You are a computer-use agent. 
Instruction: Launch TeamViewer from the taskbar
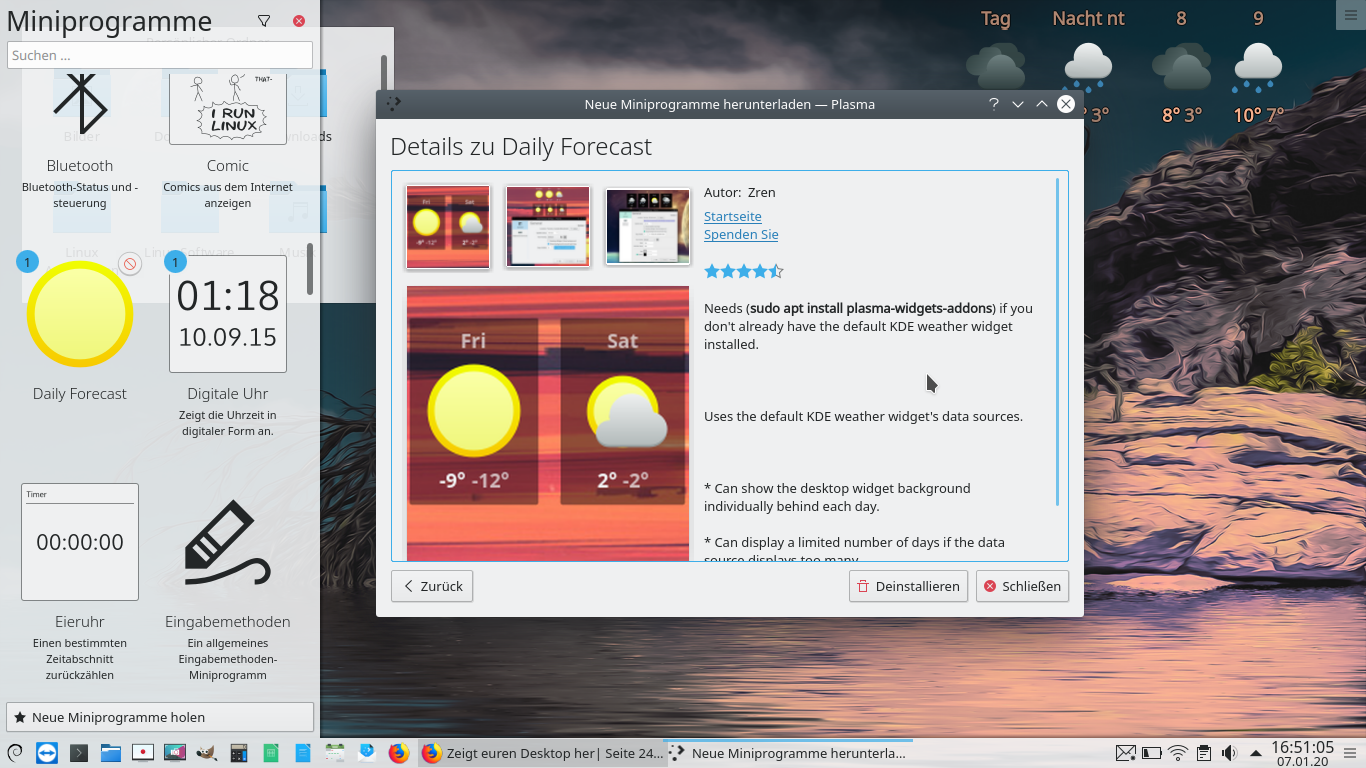point(46,753)
